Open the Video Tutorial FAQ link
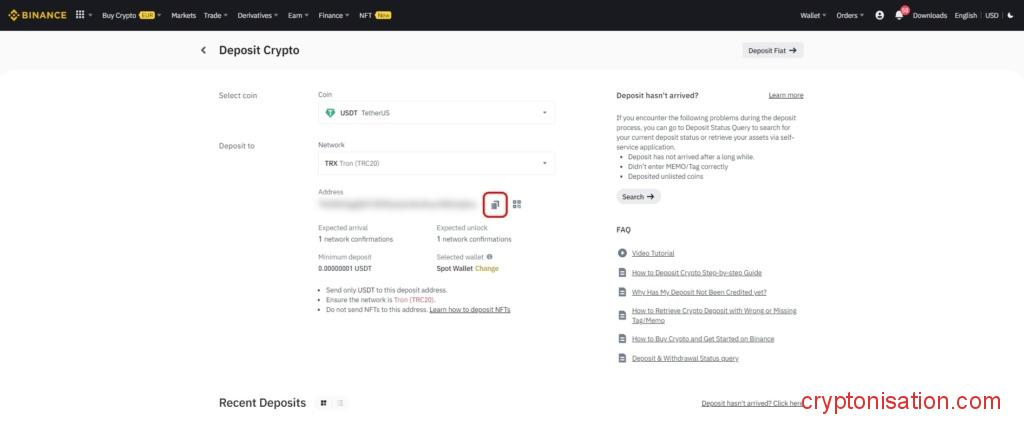The width and height of the screenshot is (1024, 423). click(652, 253)
